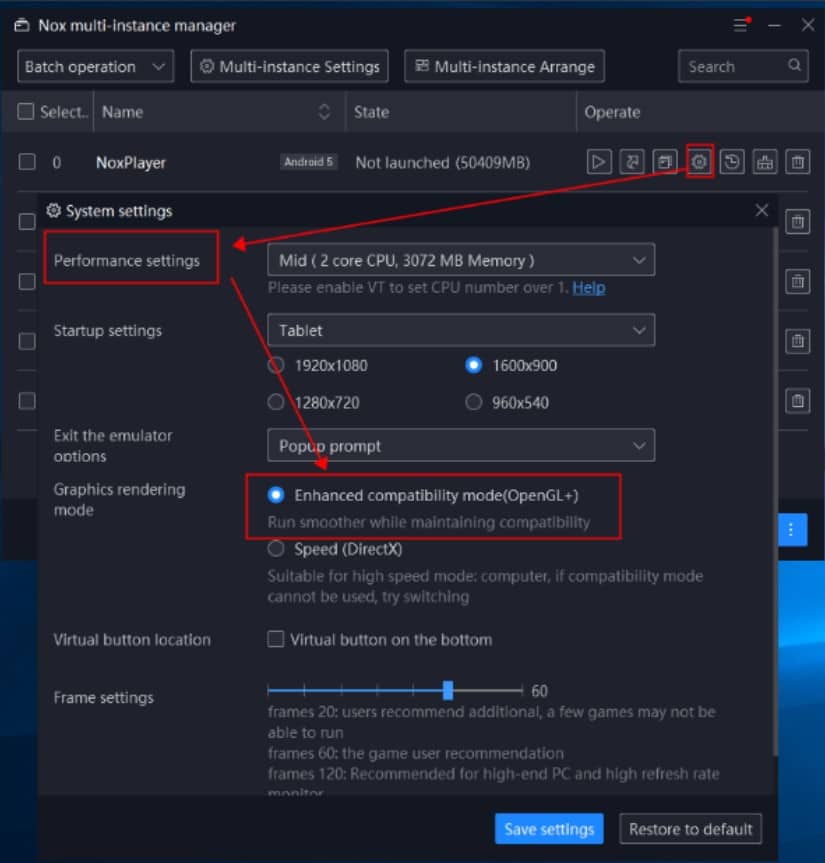
Task: Open the Tablet startup mode dropdown
Action: coord(461,330)
